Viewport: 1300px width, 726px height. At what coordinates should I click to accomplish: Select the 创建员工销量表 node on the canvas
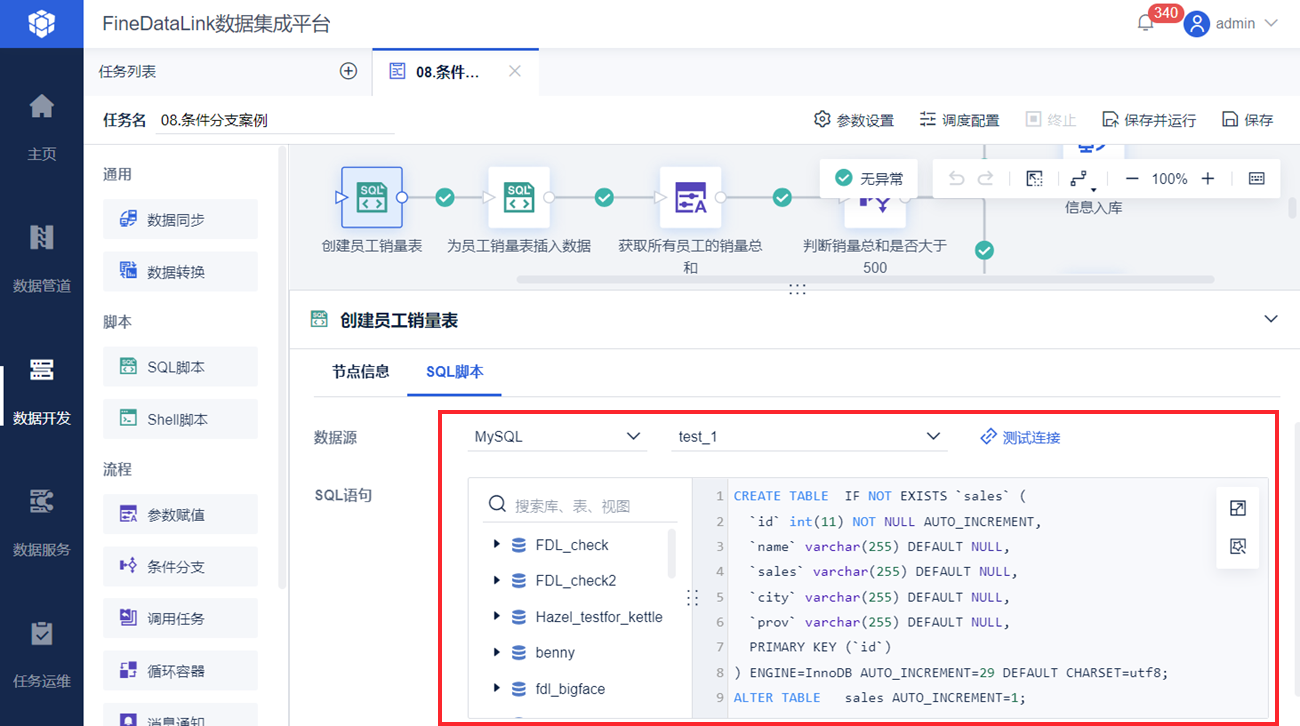tap(372, 197)
